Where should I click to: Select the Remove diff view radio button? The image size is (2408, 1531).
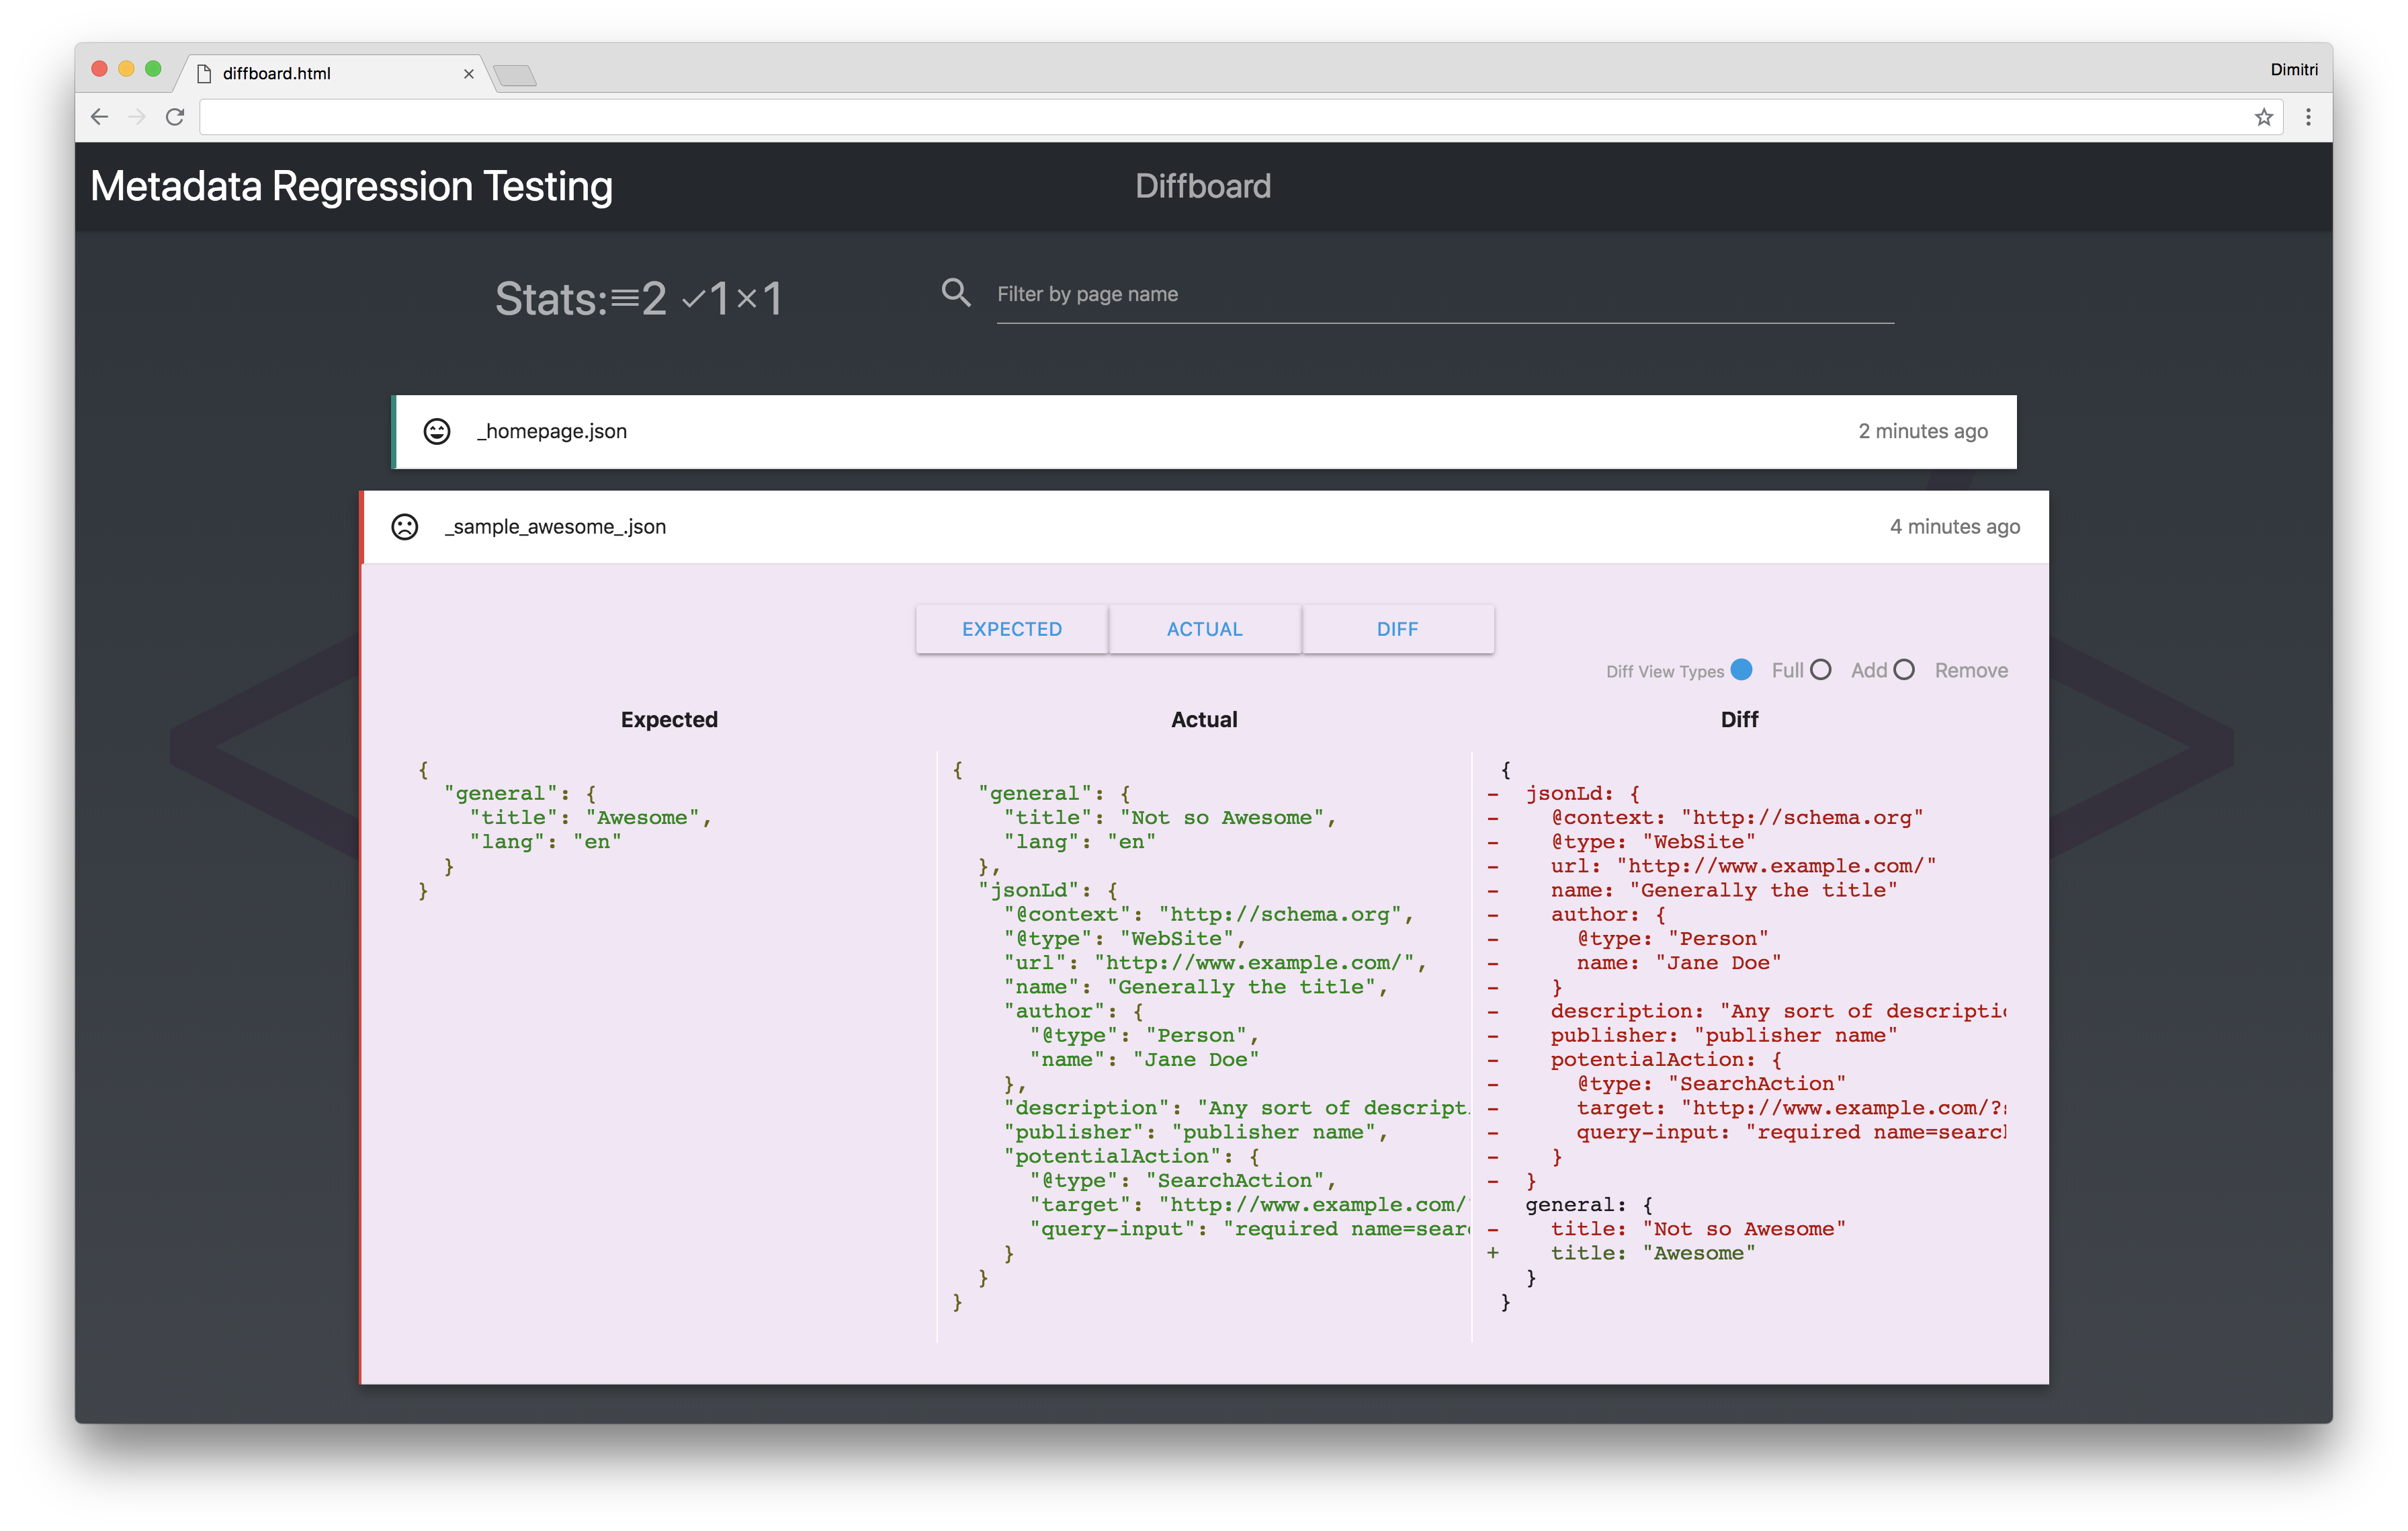click(x=1904, y=670)
